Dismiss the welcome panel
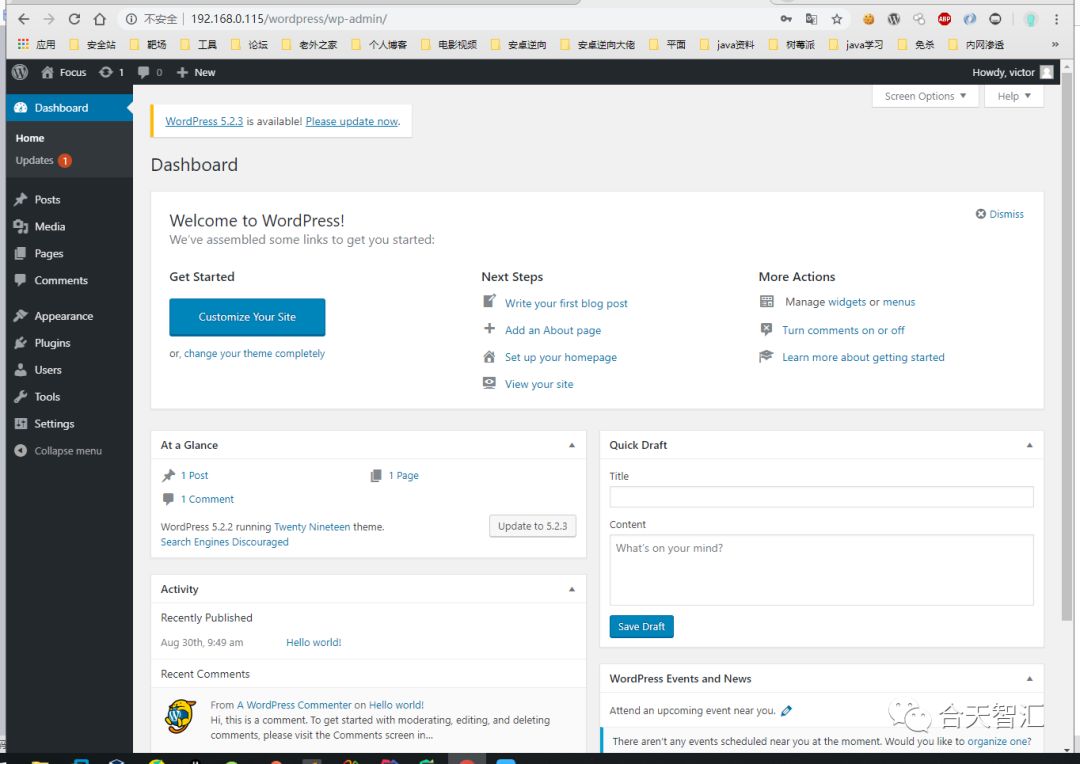 999,214
